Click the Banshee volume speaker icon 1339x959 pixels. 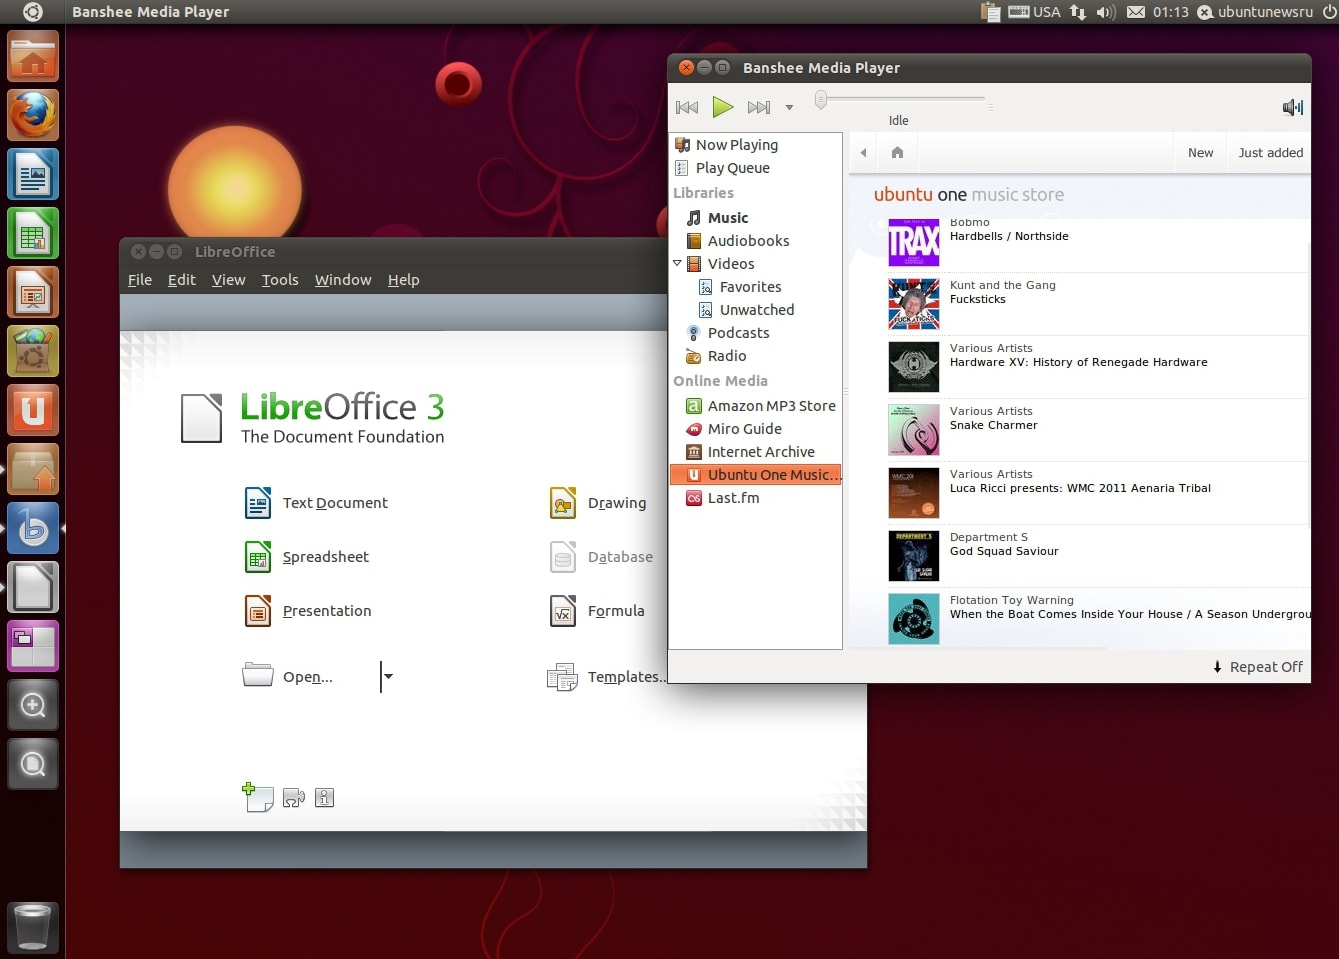pos(1293,107)
